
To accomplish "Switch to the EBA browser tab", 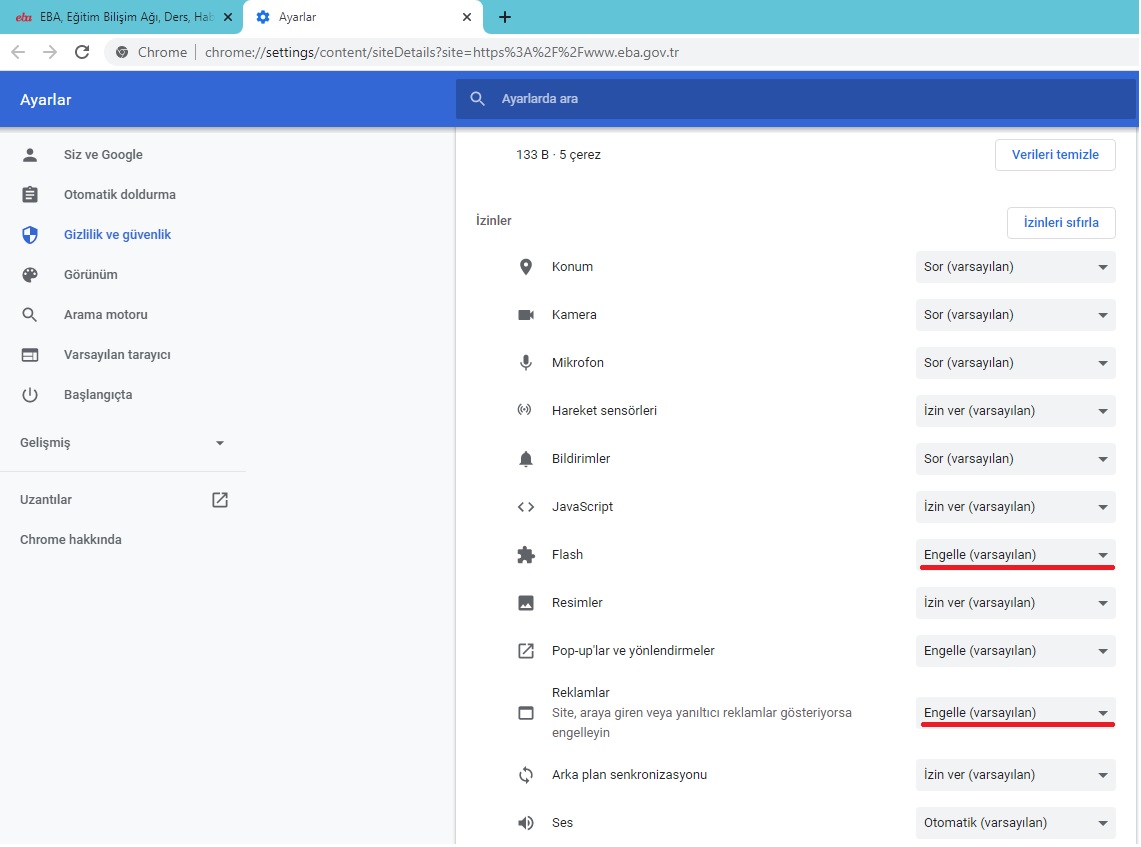I will pyautogui.click(x=120, y=17).
